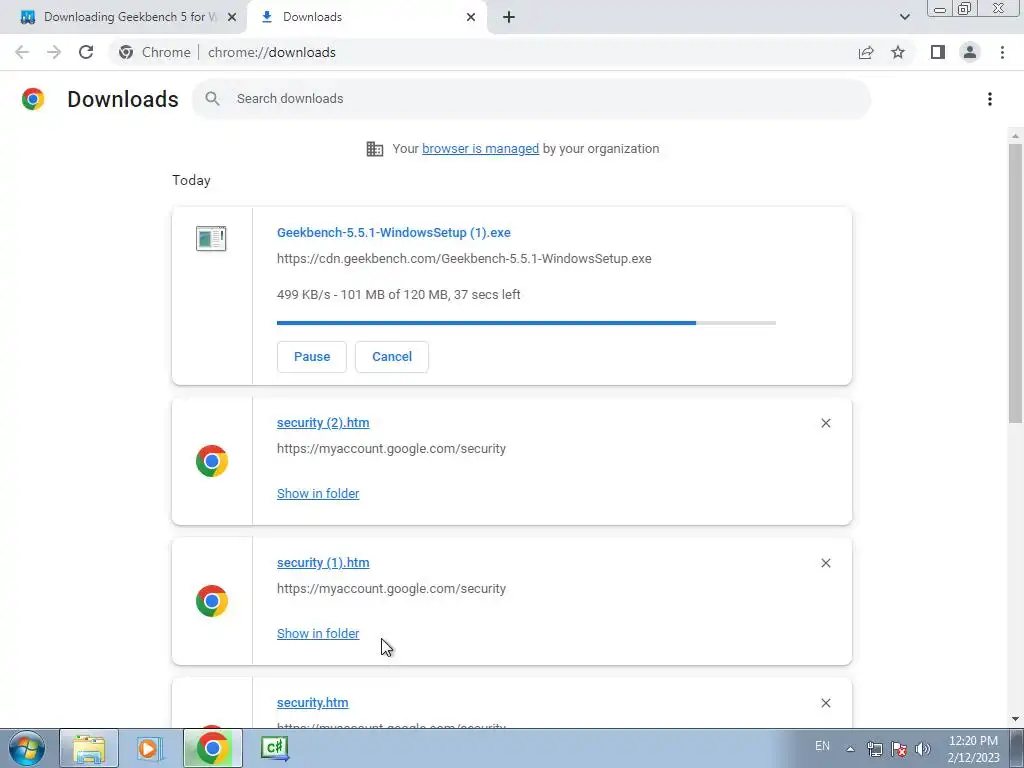Remove security (1).htm from the list

click(825, 563)
